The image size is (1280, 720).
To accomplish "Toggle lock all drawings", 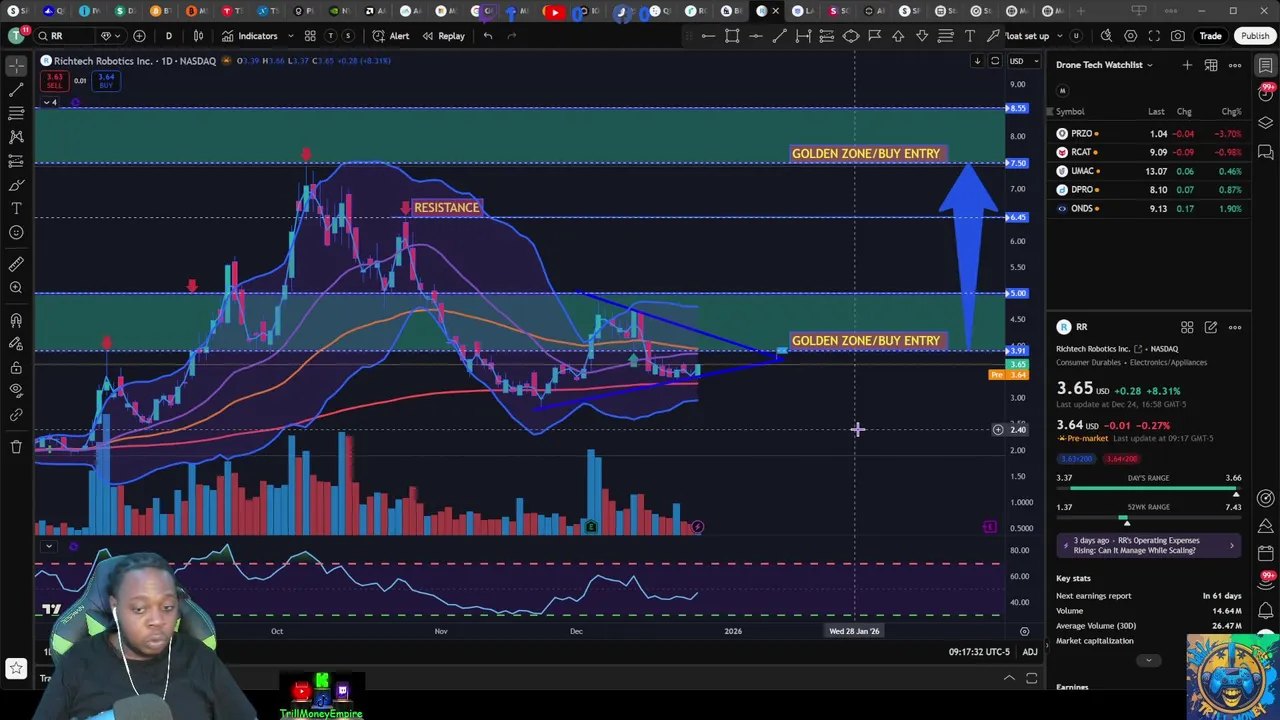I will [16, 366].
